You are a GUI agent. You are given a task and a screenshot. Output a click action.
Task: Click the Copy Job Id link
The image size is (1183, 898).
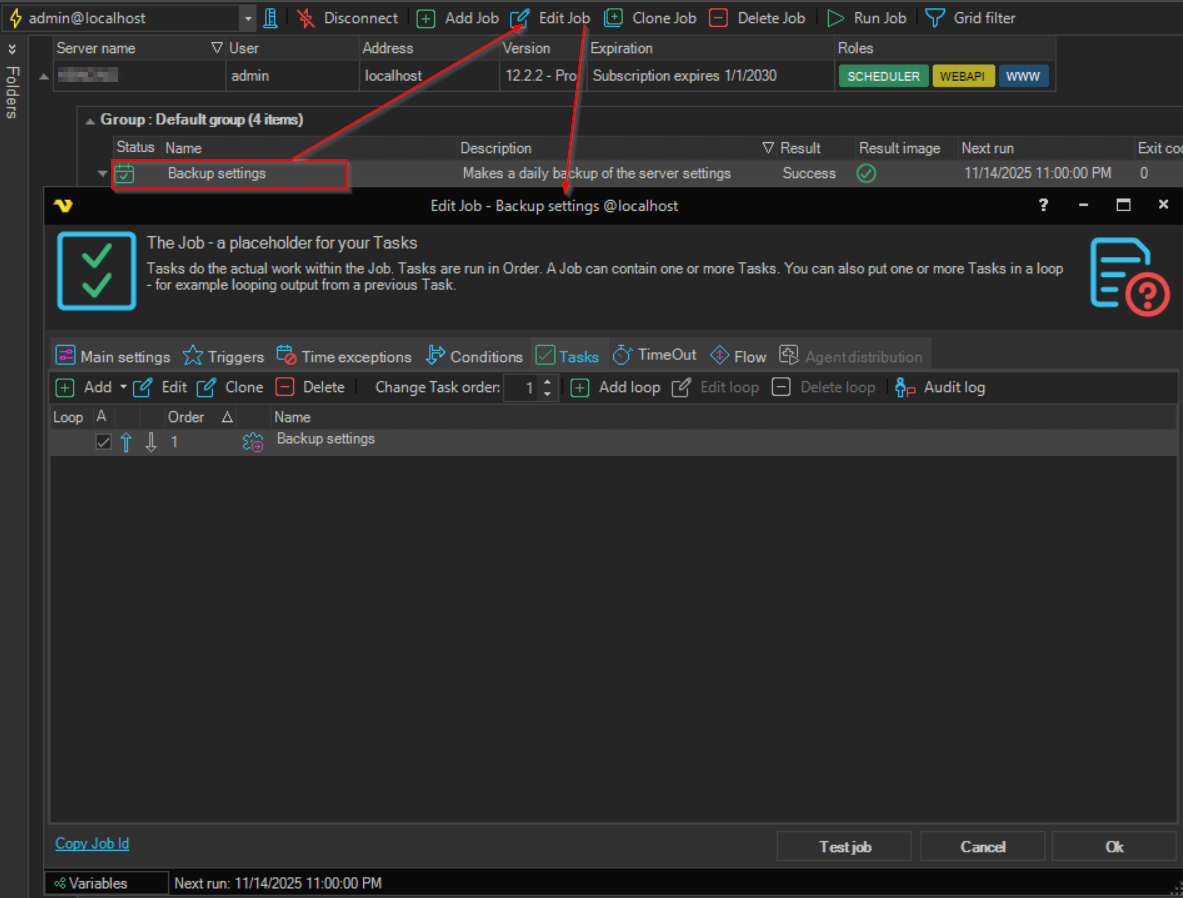pos(92,844)
